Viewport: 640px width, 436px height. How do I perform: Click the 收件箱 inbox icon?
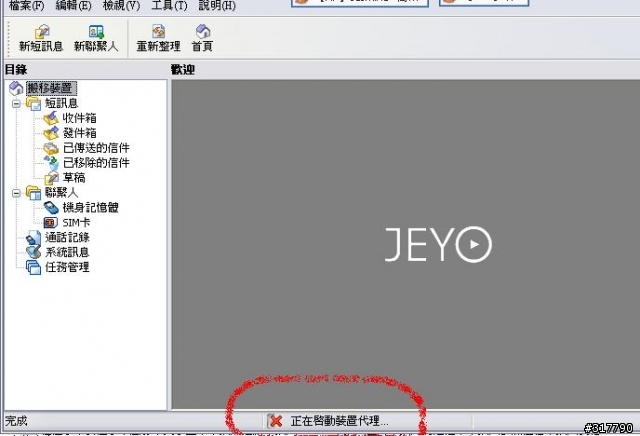pos(51,118)
